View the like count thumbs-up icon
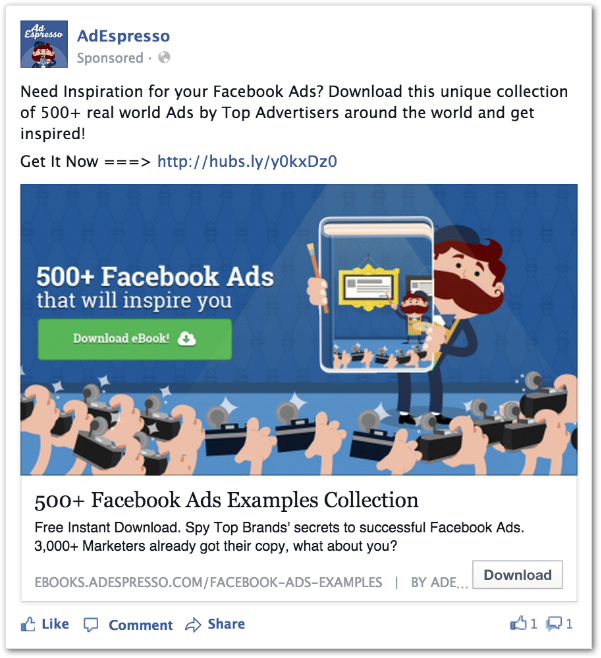This screenshot has width=601, height=658. 518,624
